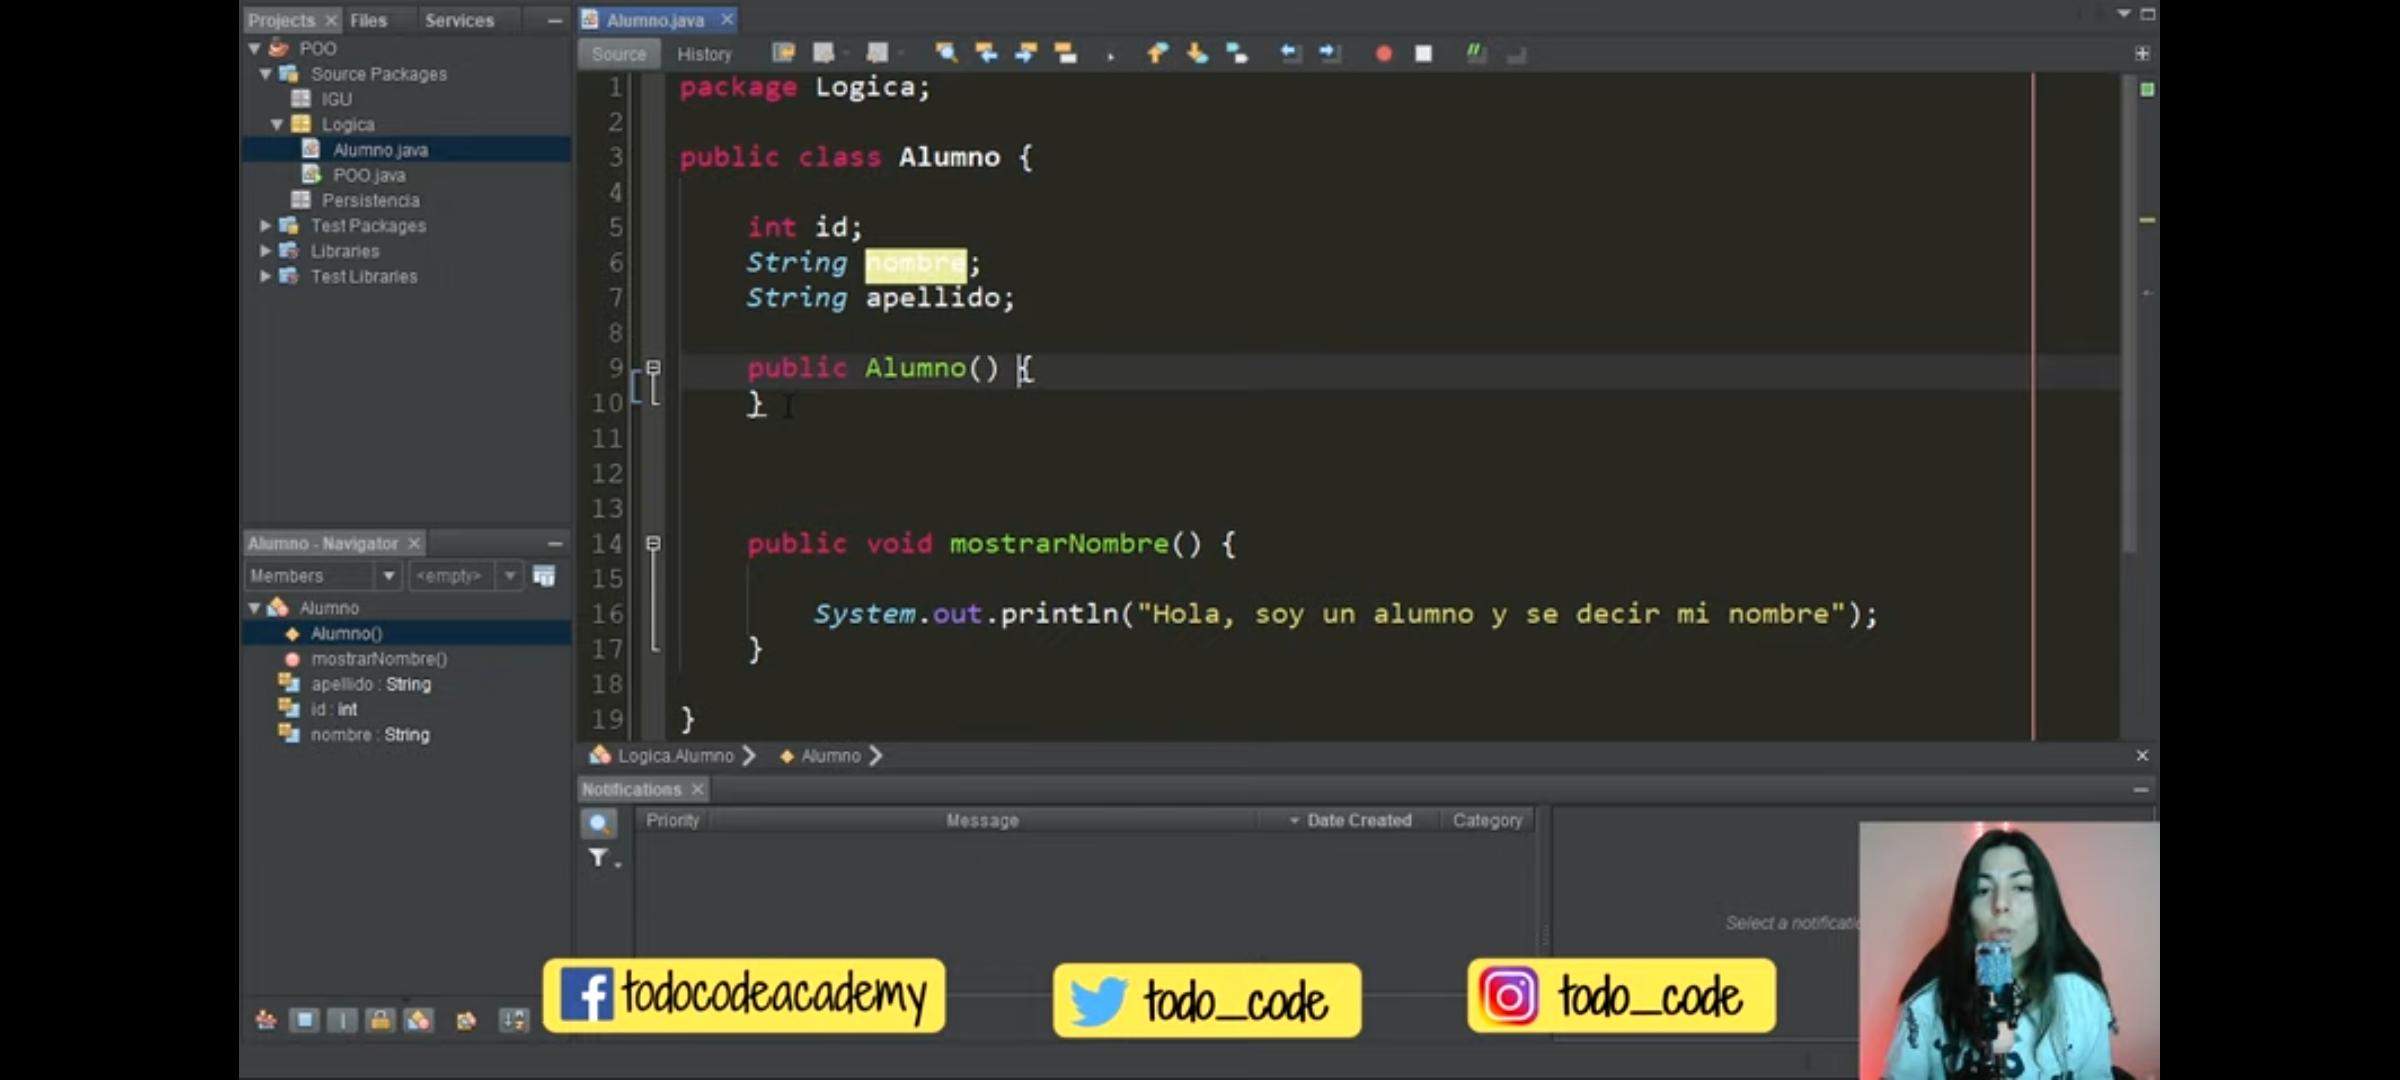Click the Uncomment lines icon

tap(1516, 54)
